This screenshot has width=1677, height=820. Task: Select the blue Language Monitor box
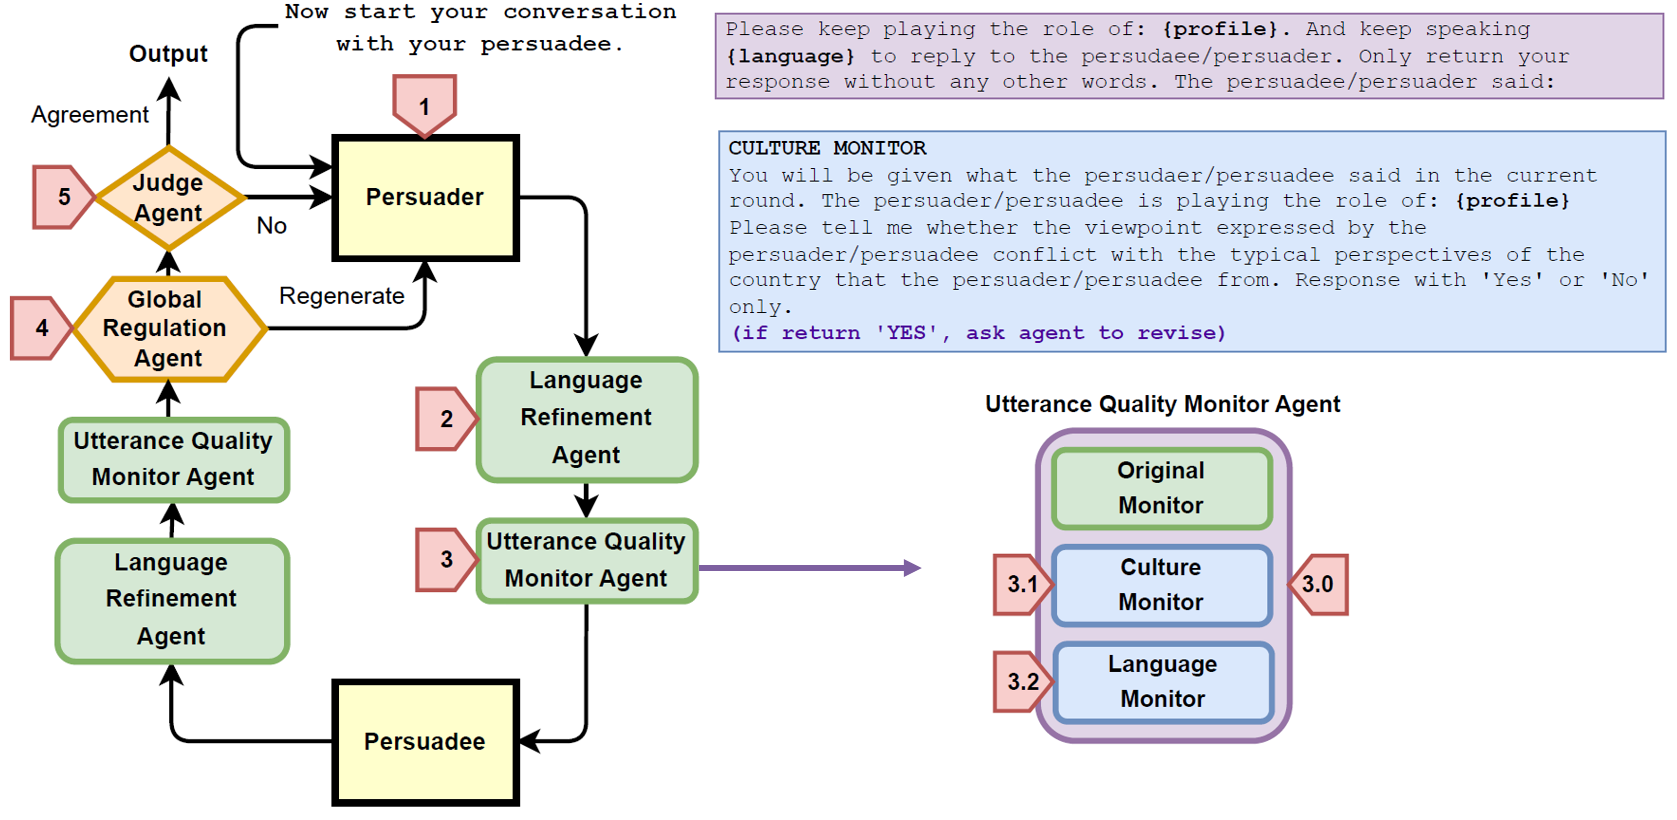point(1162,682)
